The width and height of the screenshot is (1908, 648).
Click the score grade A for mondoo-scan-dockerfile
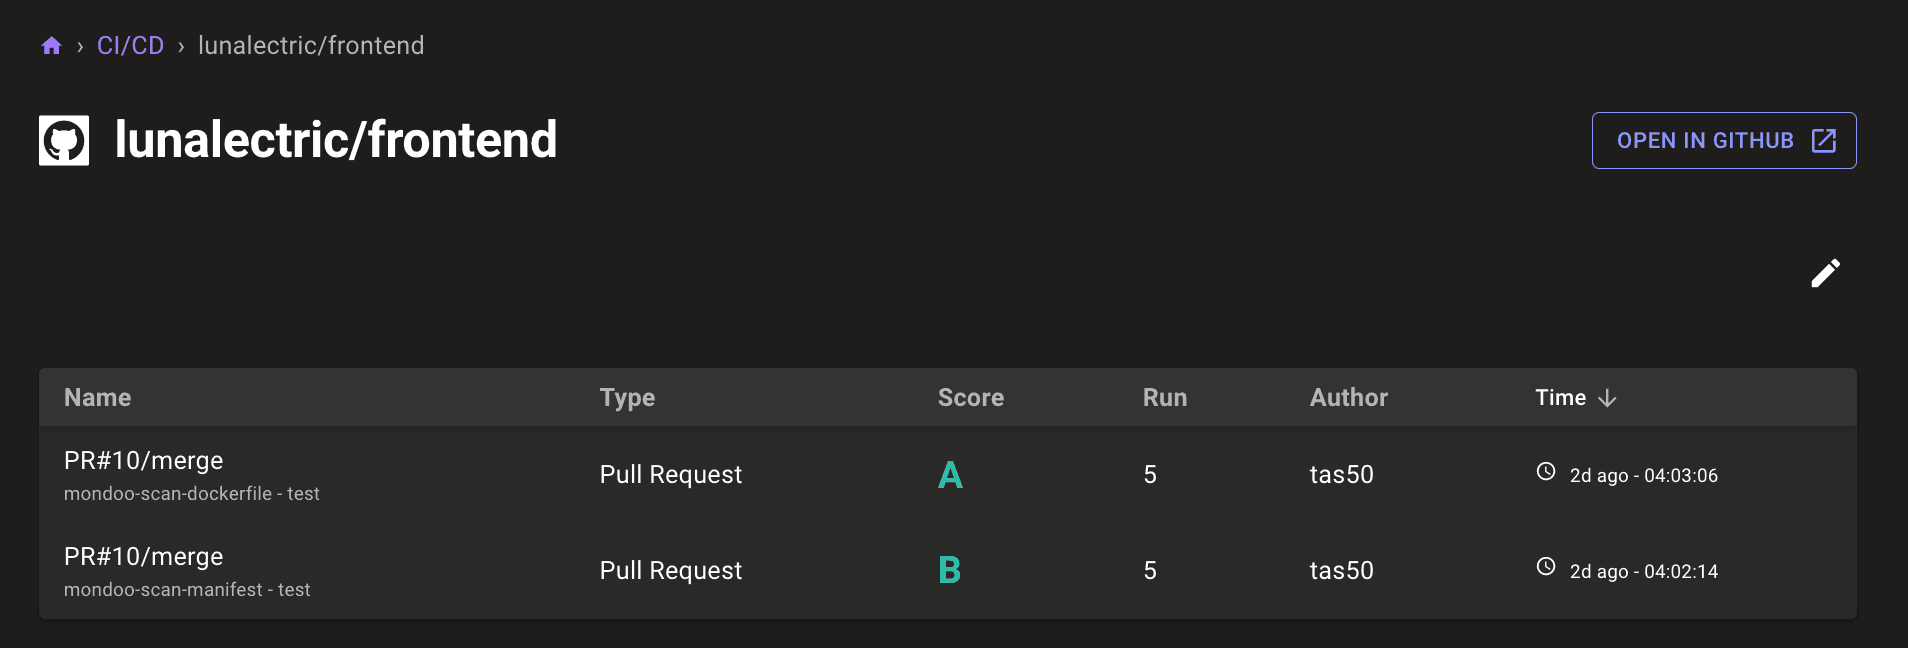pos(950,476)
